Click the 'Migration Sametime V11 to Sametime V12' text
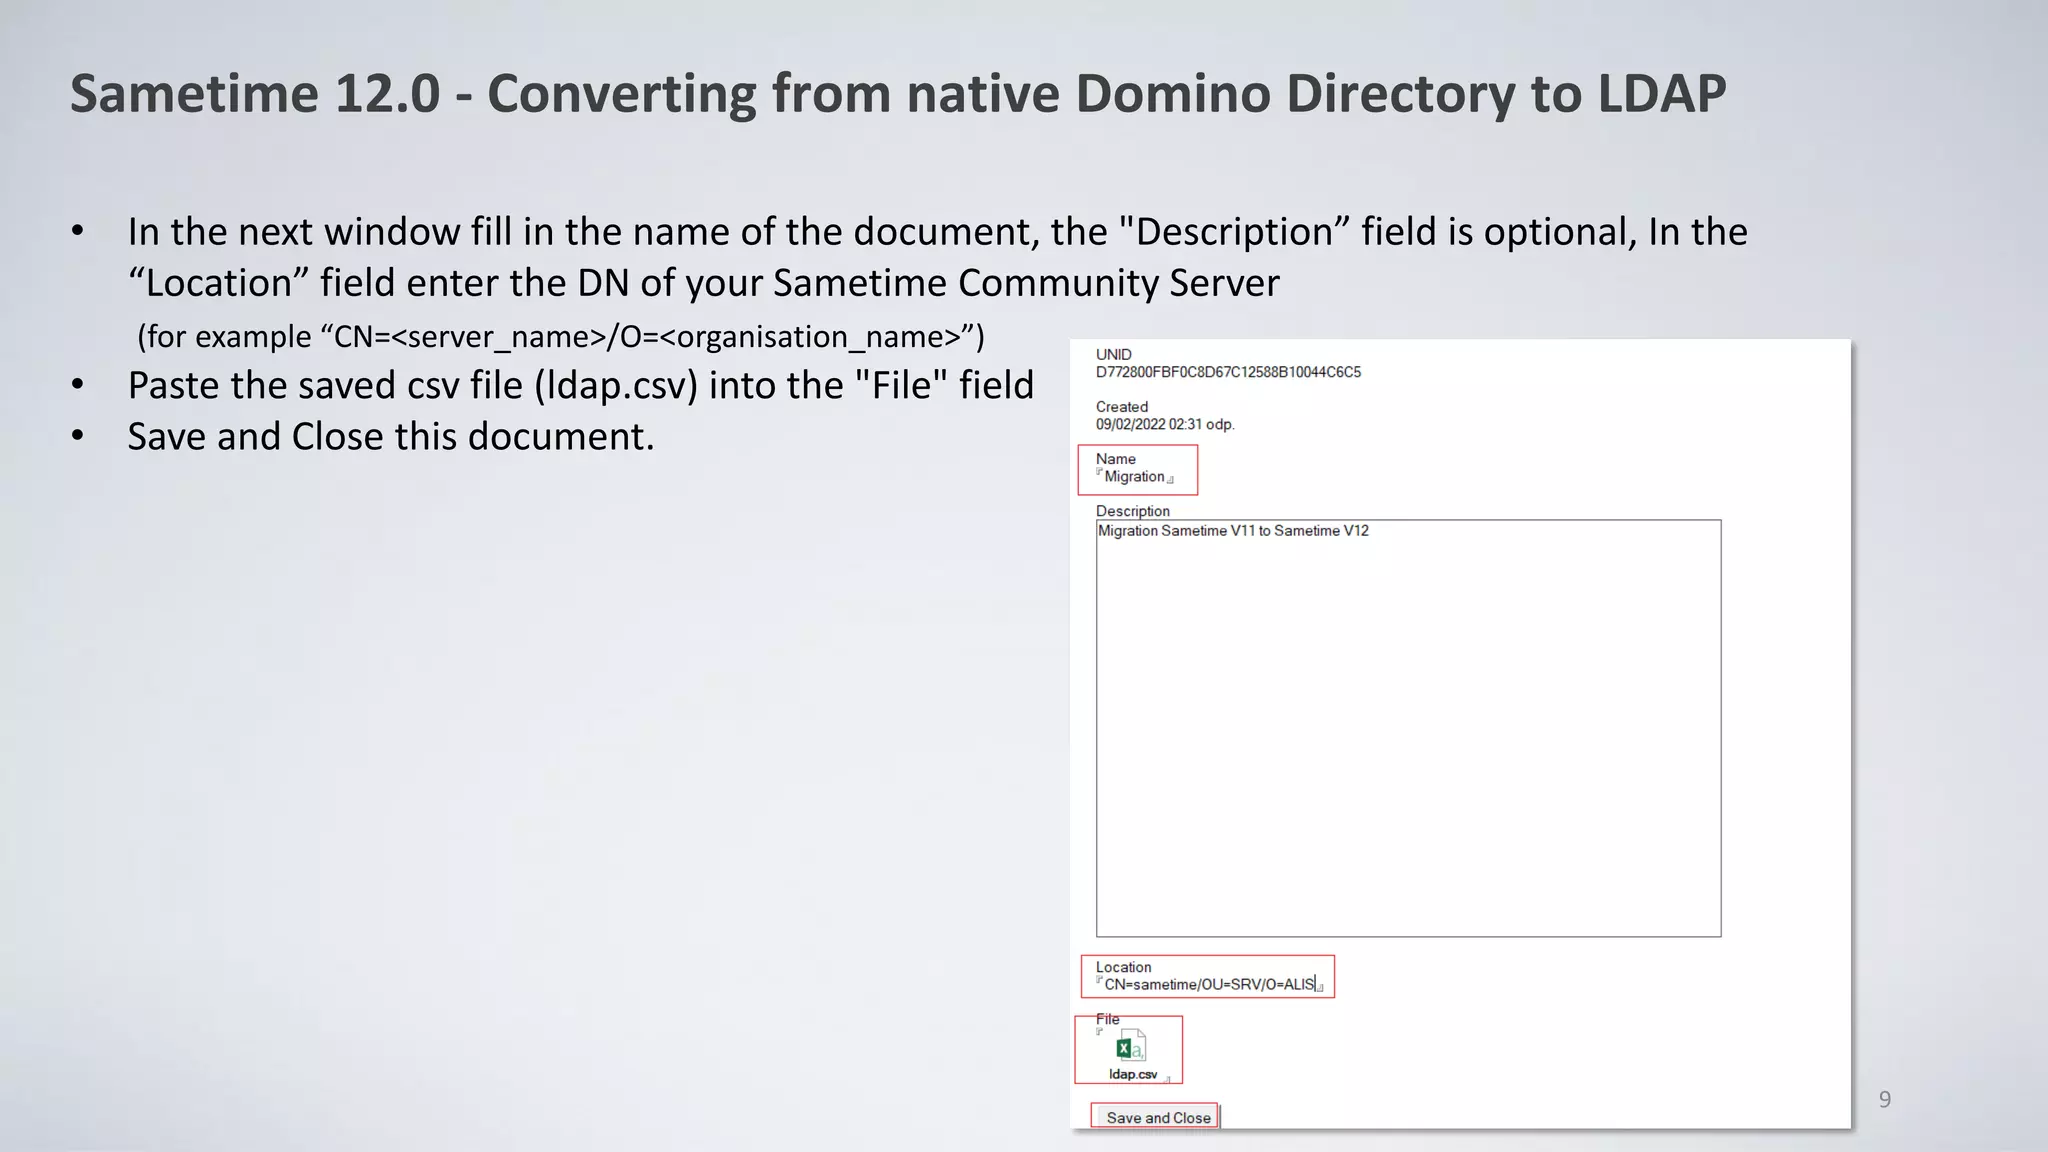Viewport: 2048px width, 1152px height. click(x=1233, y=531)
